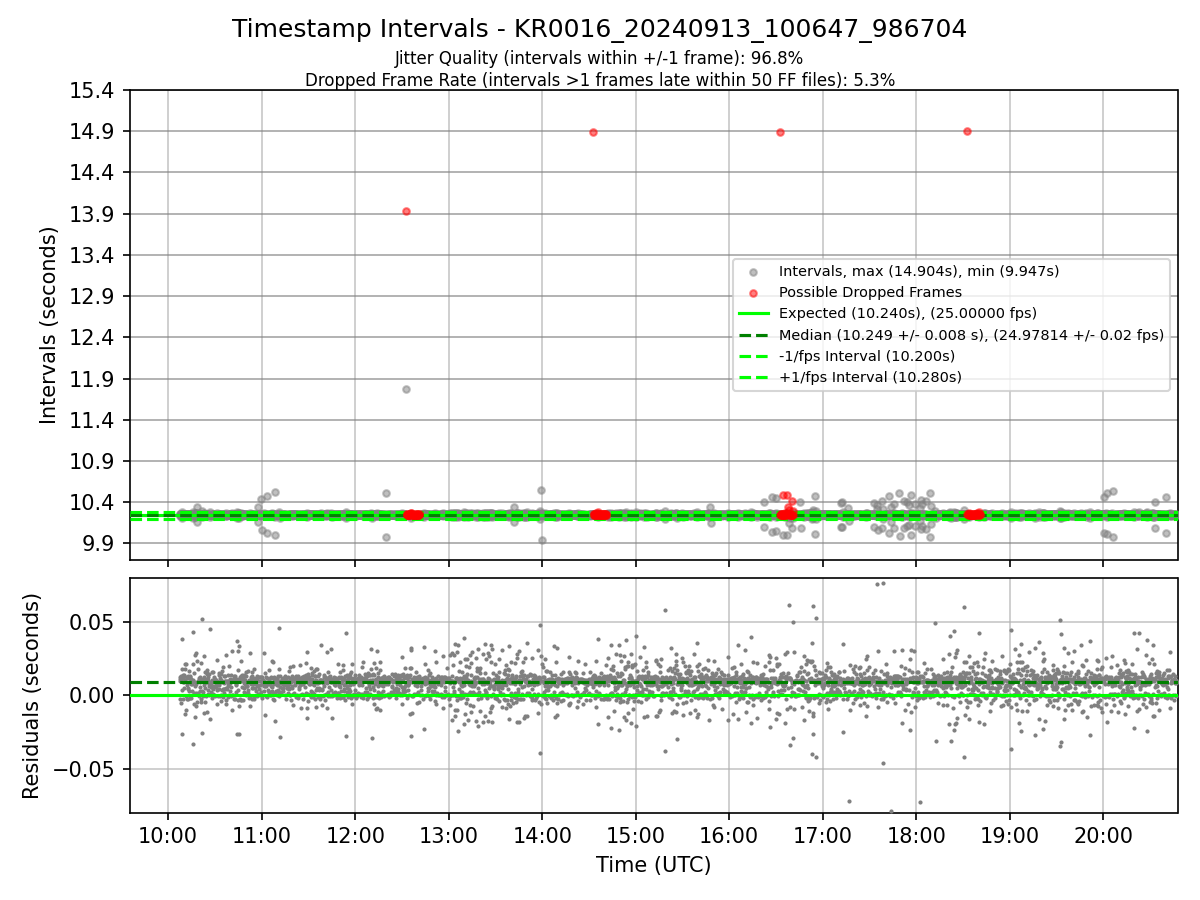
Task: Click the 15:00 time tick label
Action: [x=635, y=835]
